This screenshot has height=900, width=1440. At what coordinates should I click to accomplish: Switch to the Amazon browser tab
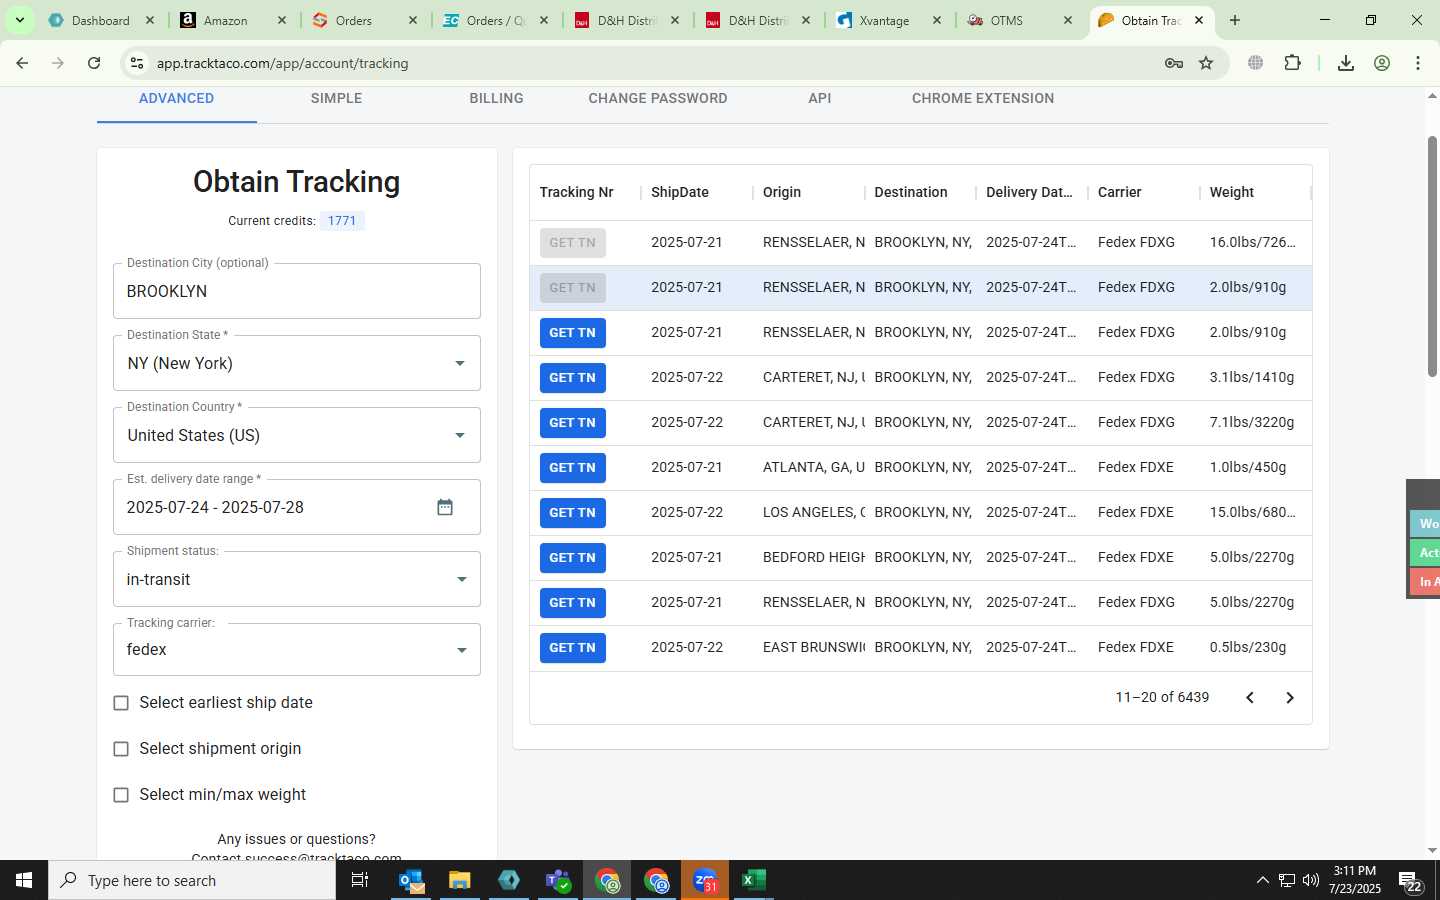230,20
